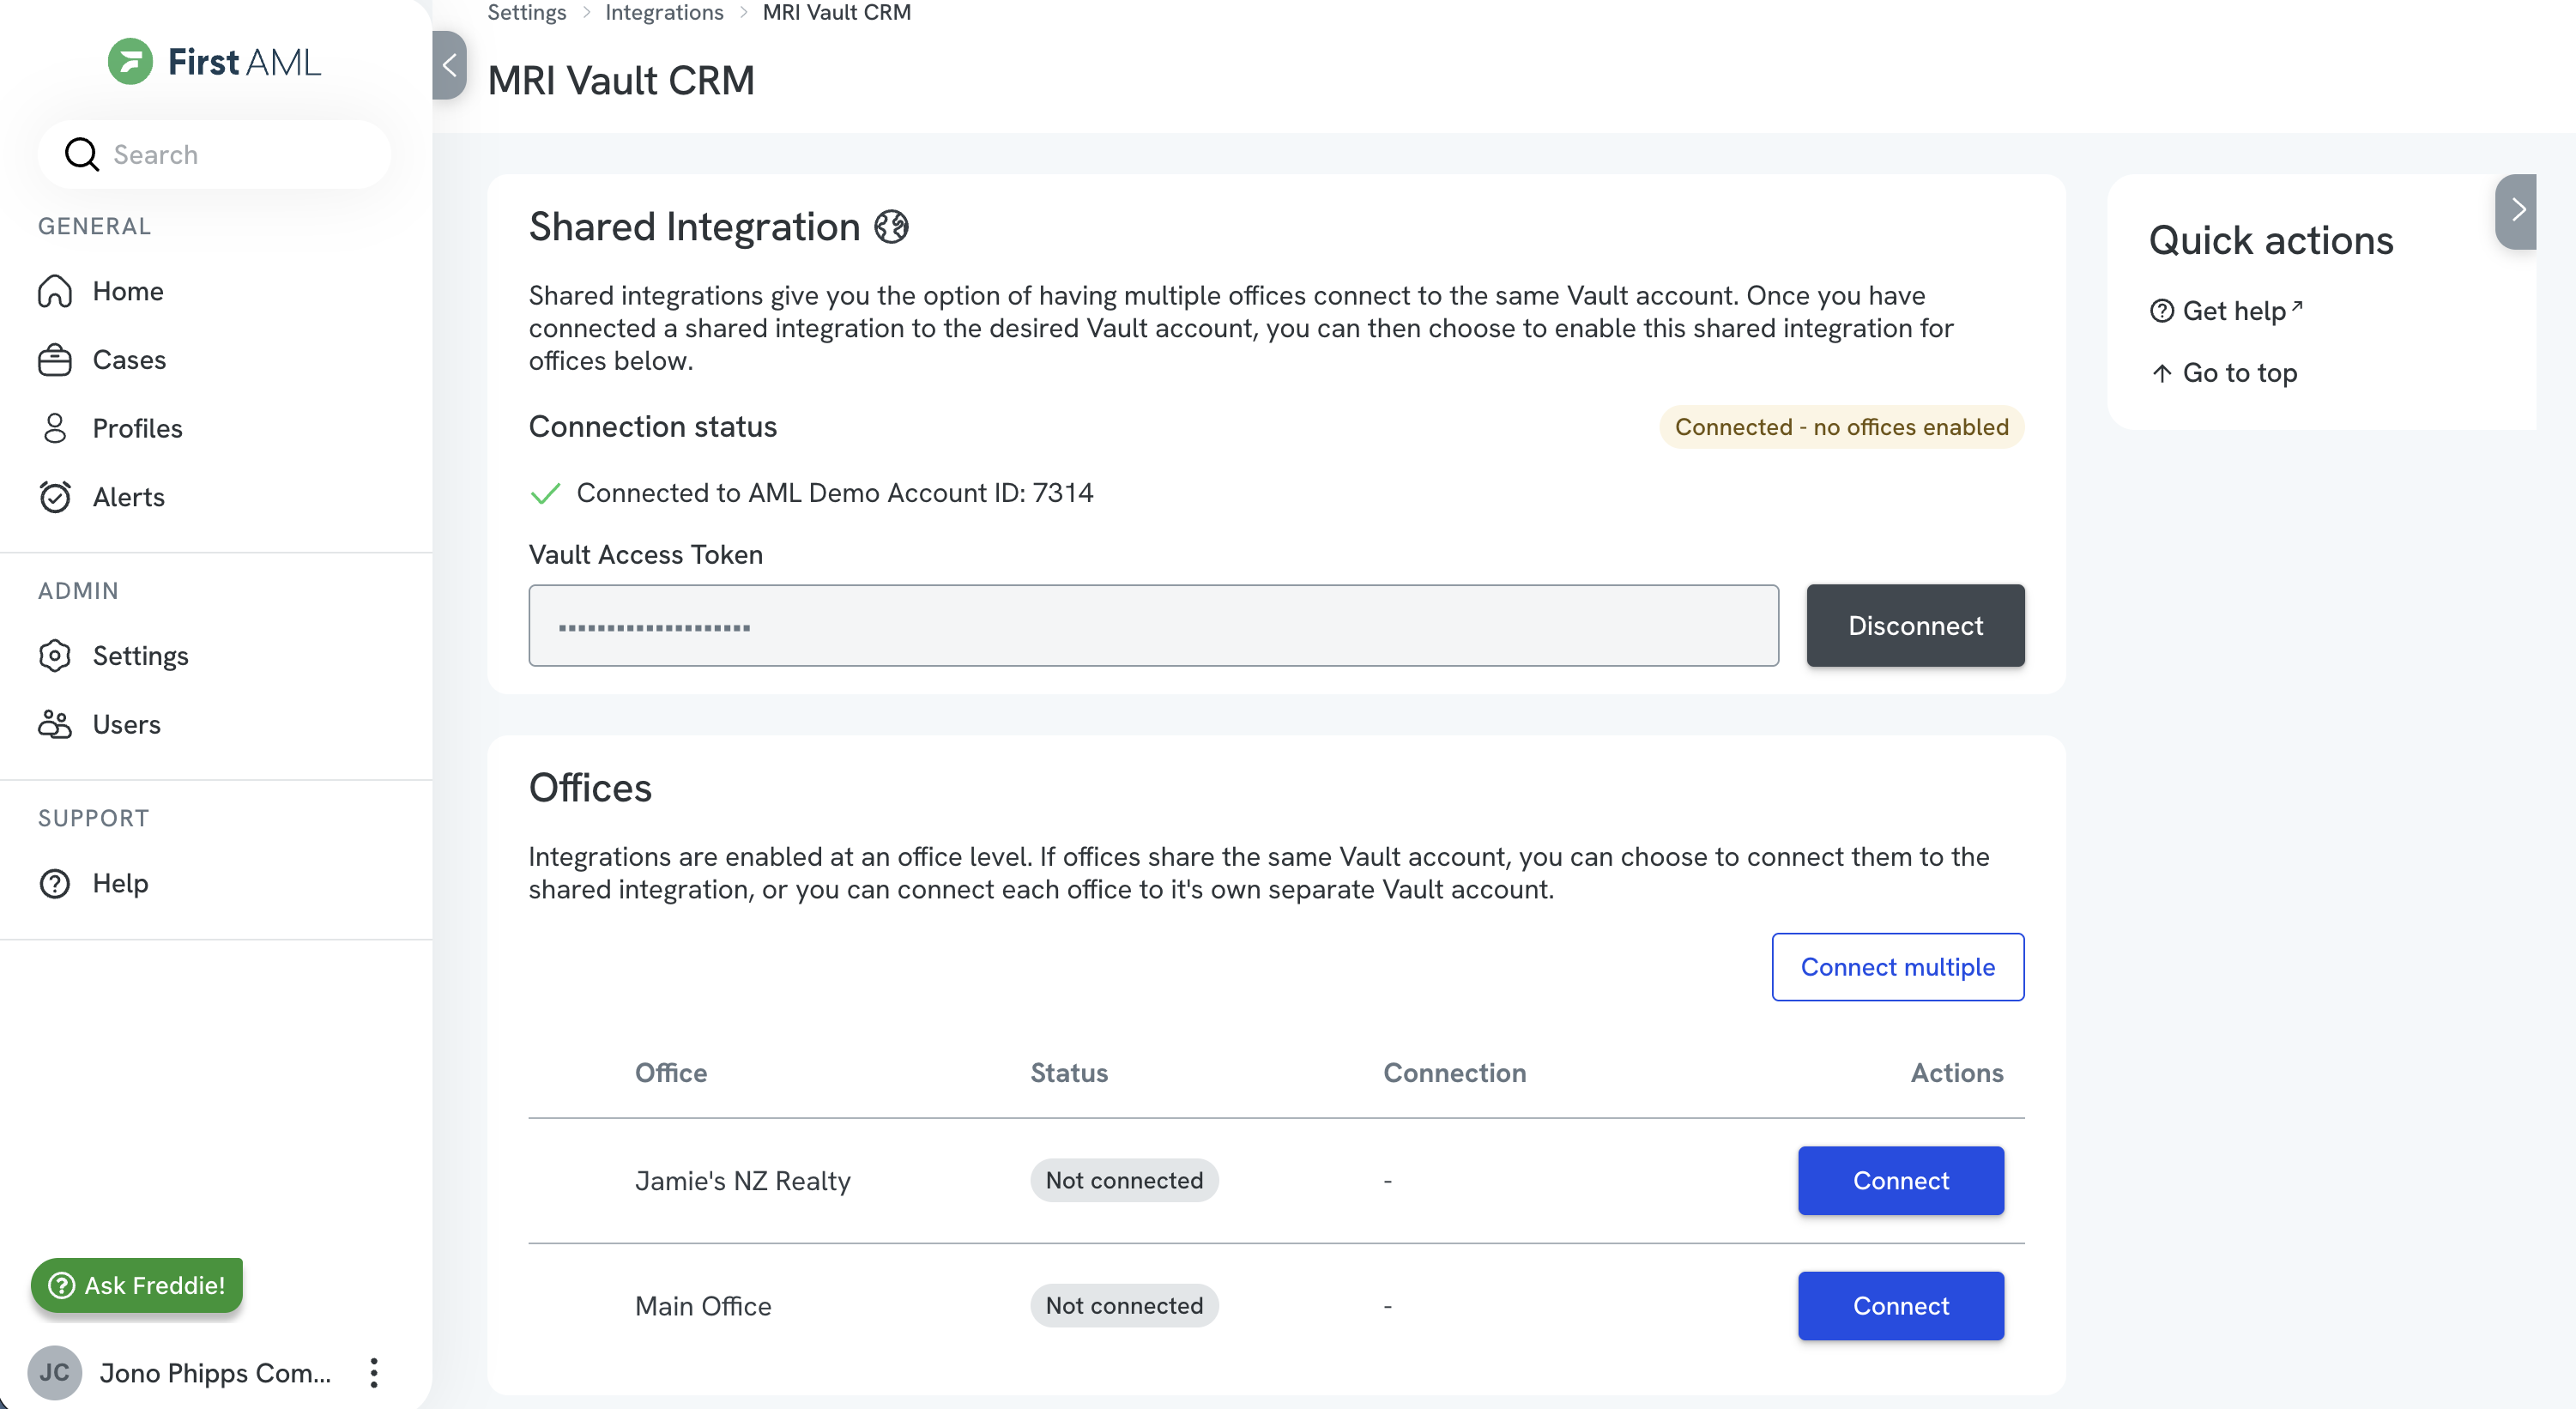Collapse the left sidebar with chevron
The image size is (2576, 1409).
pos(449,65)
